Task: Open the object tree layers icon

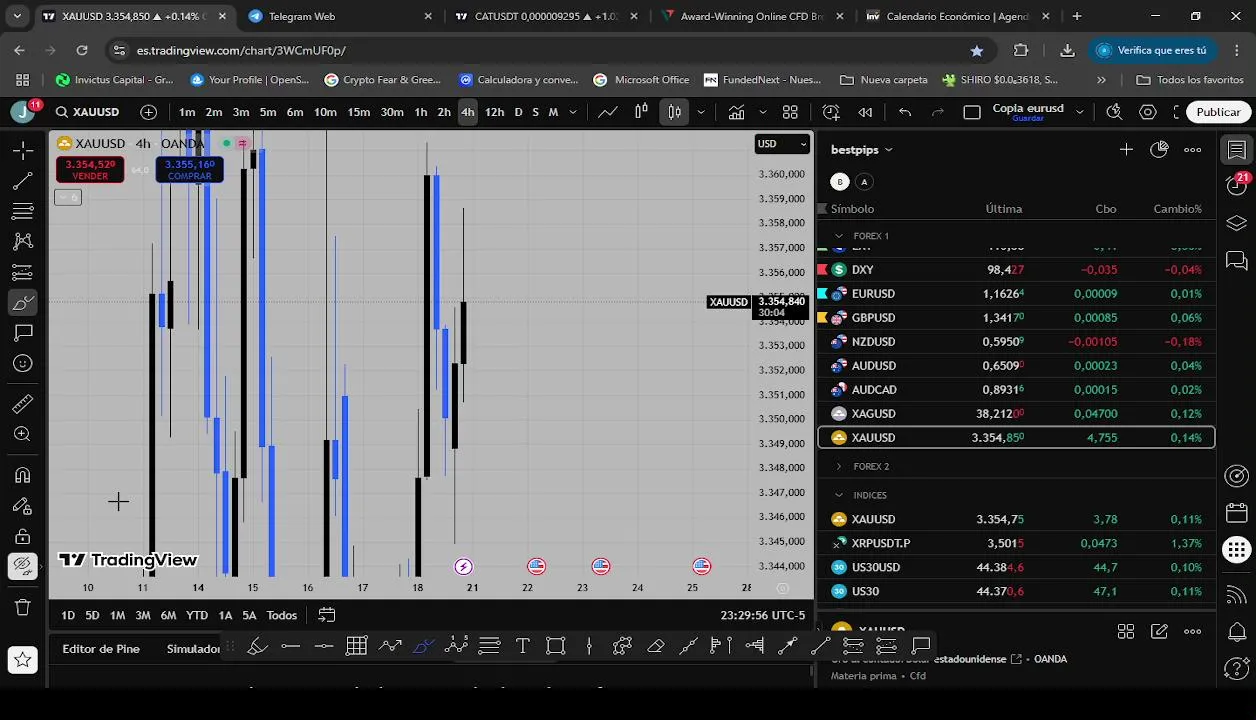Action: [1237, 222]
